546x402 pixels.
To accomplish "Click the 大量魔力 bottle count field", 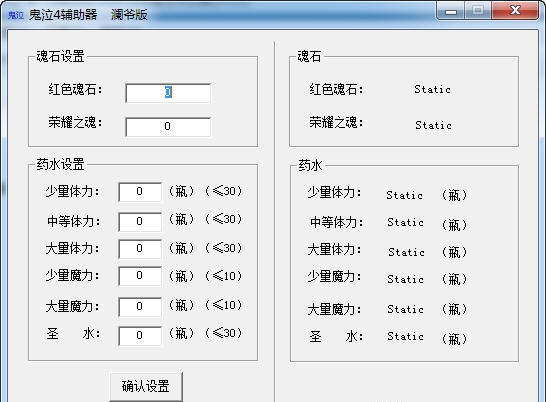I will click(140, 307).
